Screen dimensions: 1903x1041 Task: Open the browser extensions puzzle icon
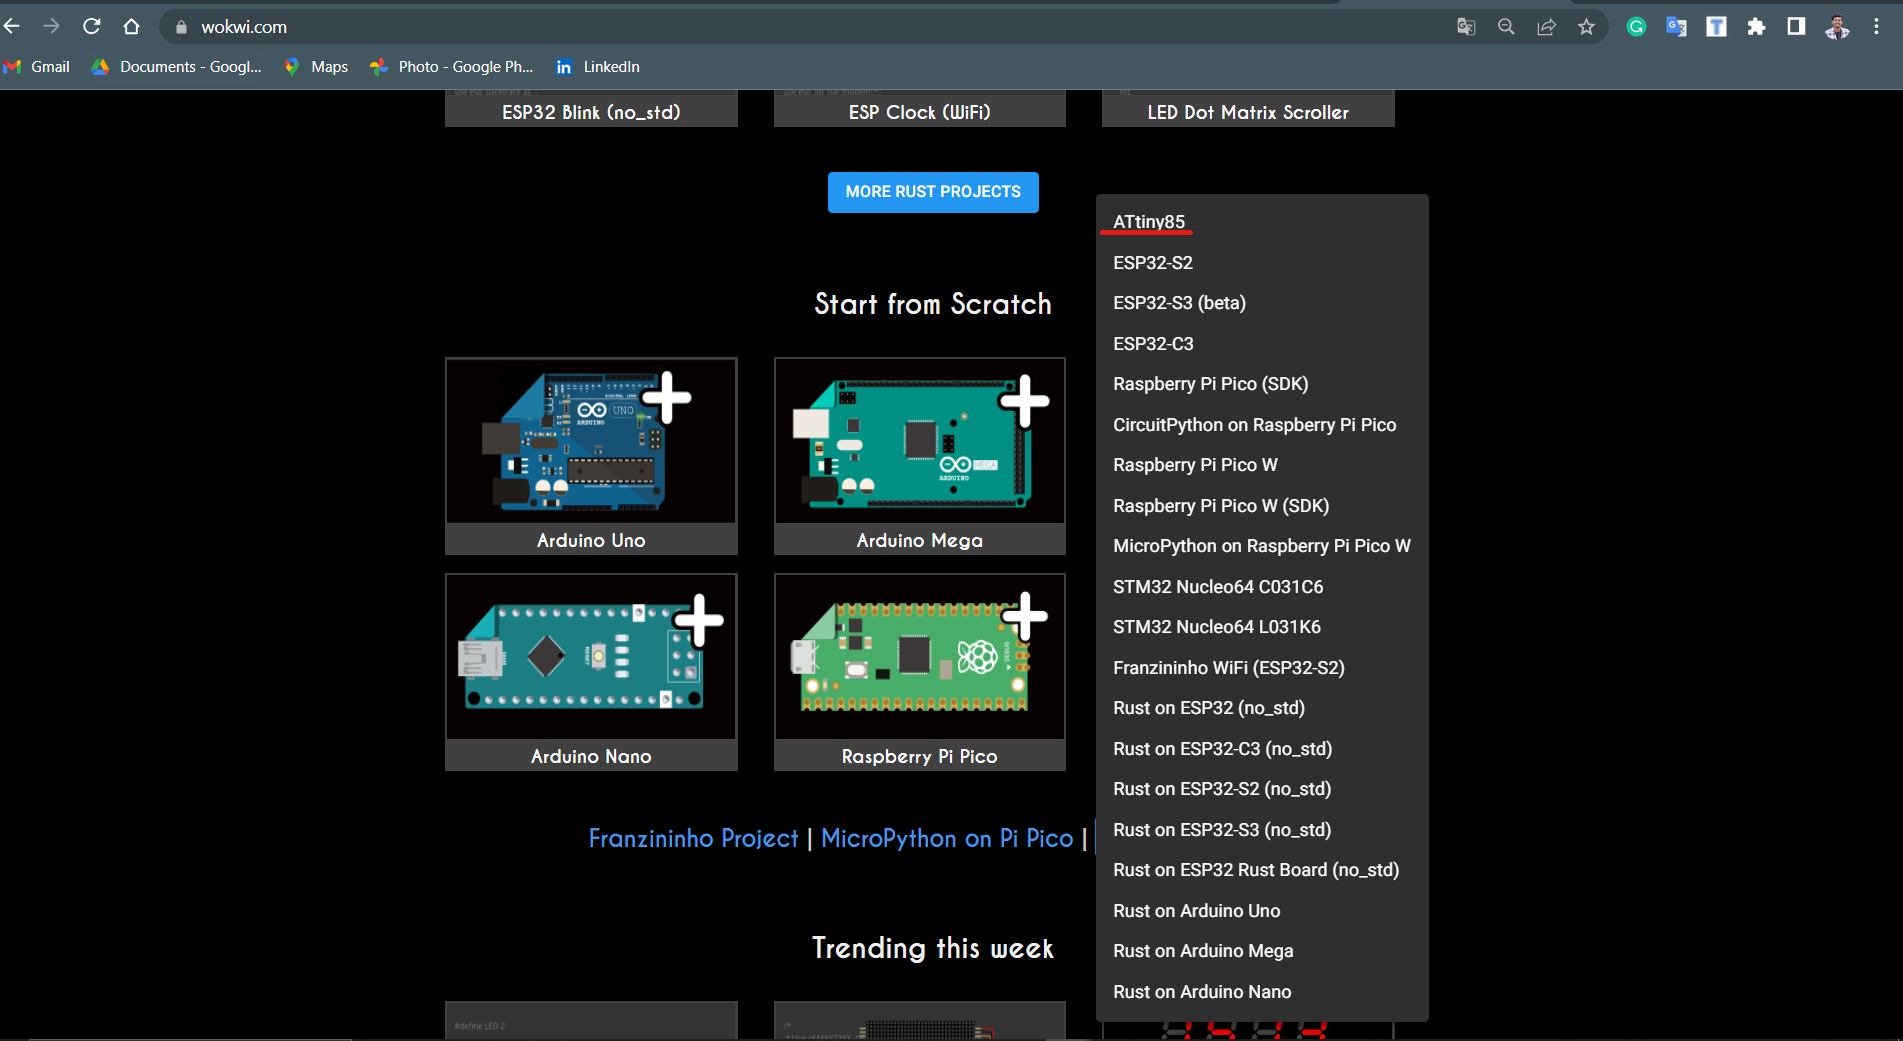(1756, 27)
